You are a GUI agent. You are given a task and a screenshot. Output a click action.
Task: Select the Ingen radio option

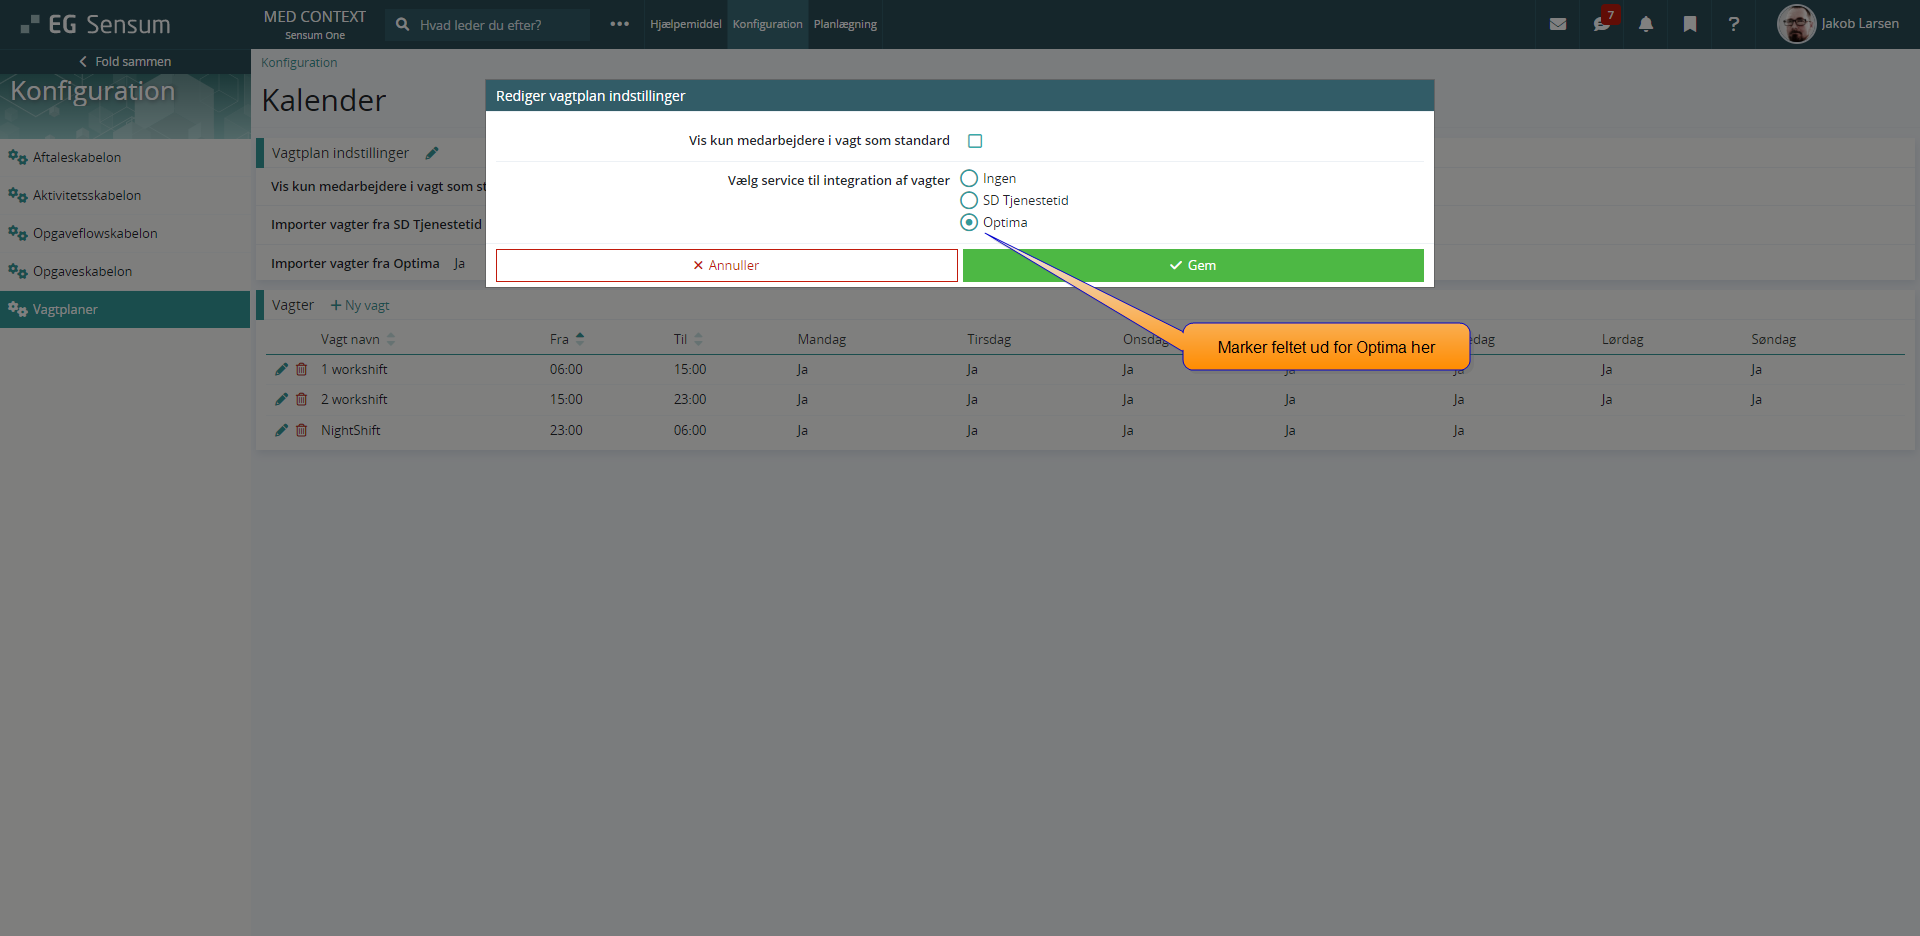(969, 178)
